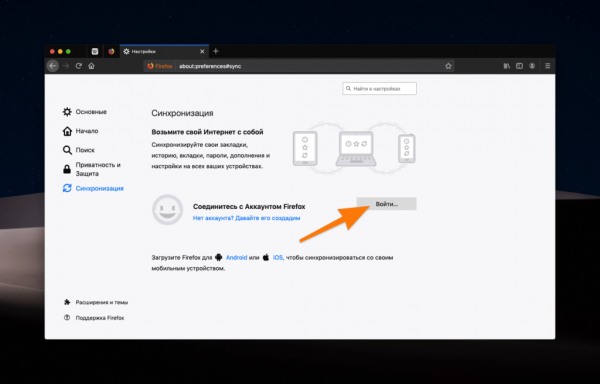Open Основные settings category
The height and width of the screenshot is (384, 600).
pyautogui.click(x=85, y=112)
